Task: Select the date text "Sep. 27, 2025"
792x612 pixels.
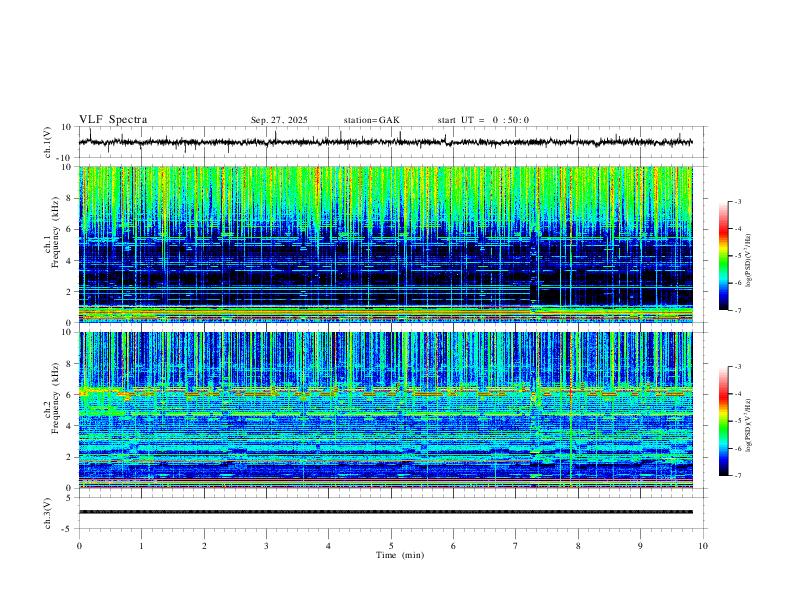Action: [279, 120]
